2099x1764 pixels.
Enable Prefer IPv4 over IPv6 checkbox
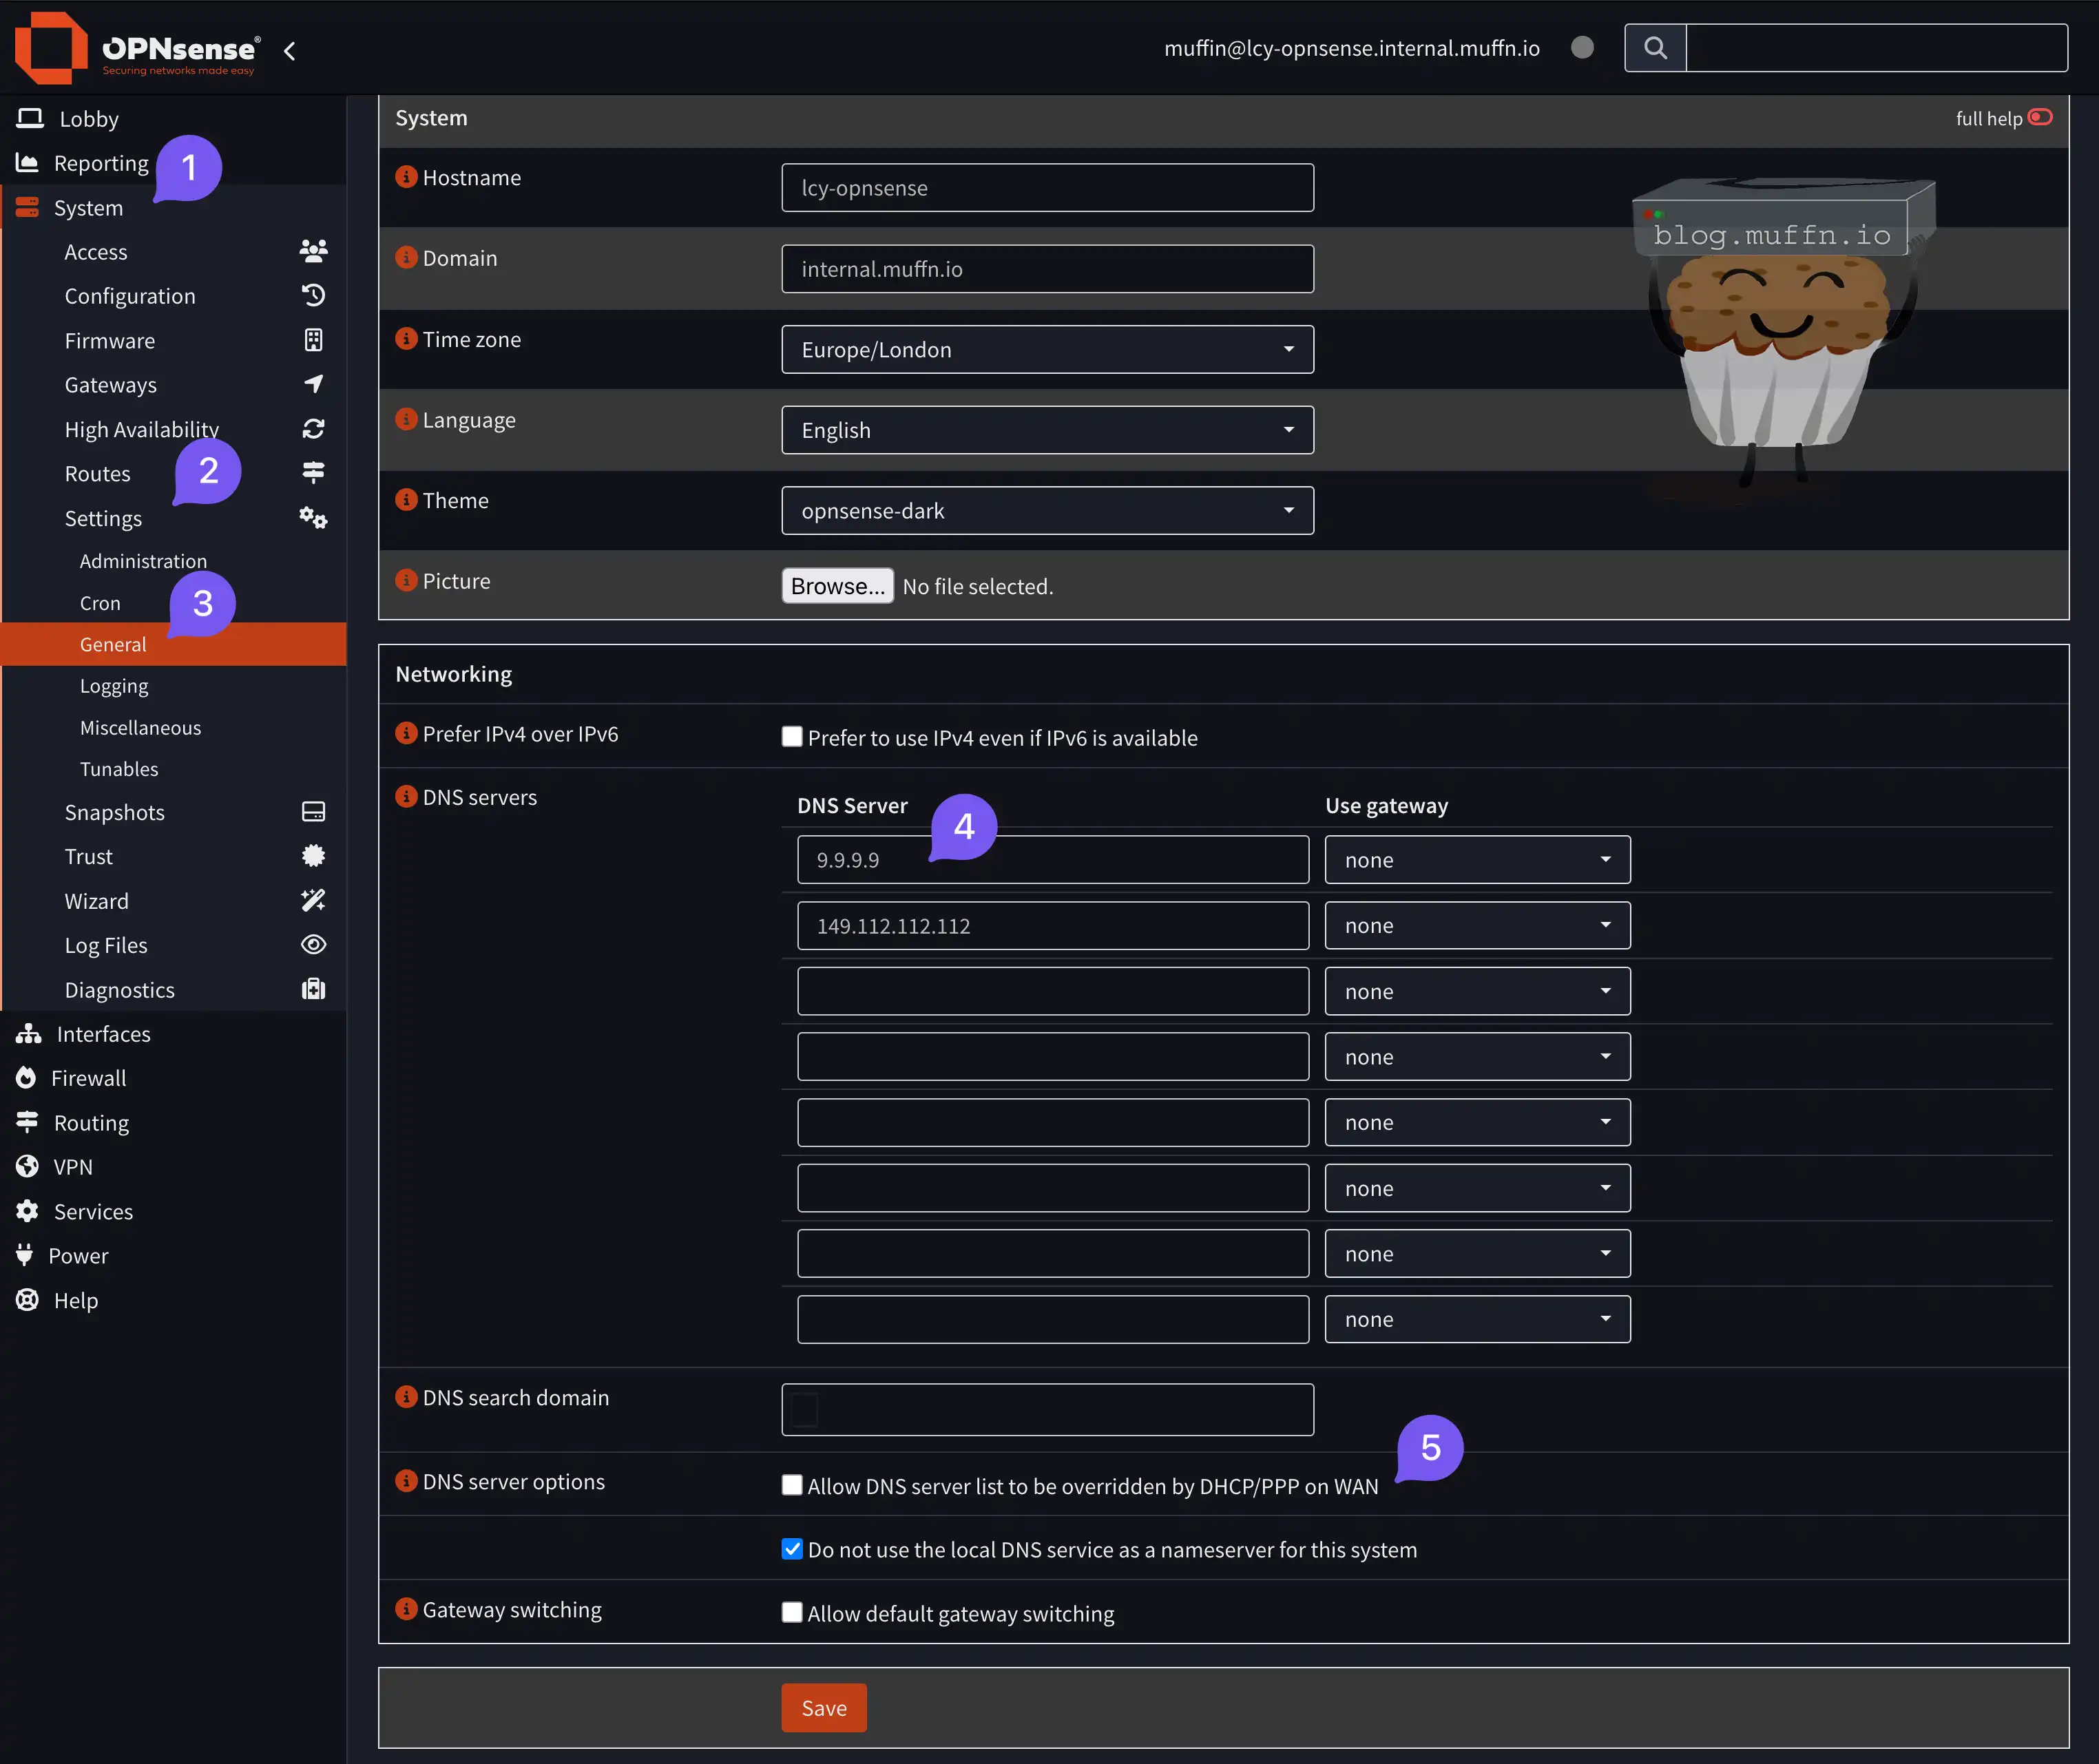[x=792, y=737]
